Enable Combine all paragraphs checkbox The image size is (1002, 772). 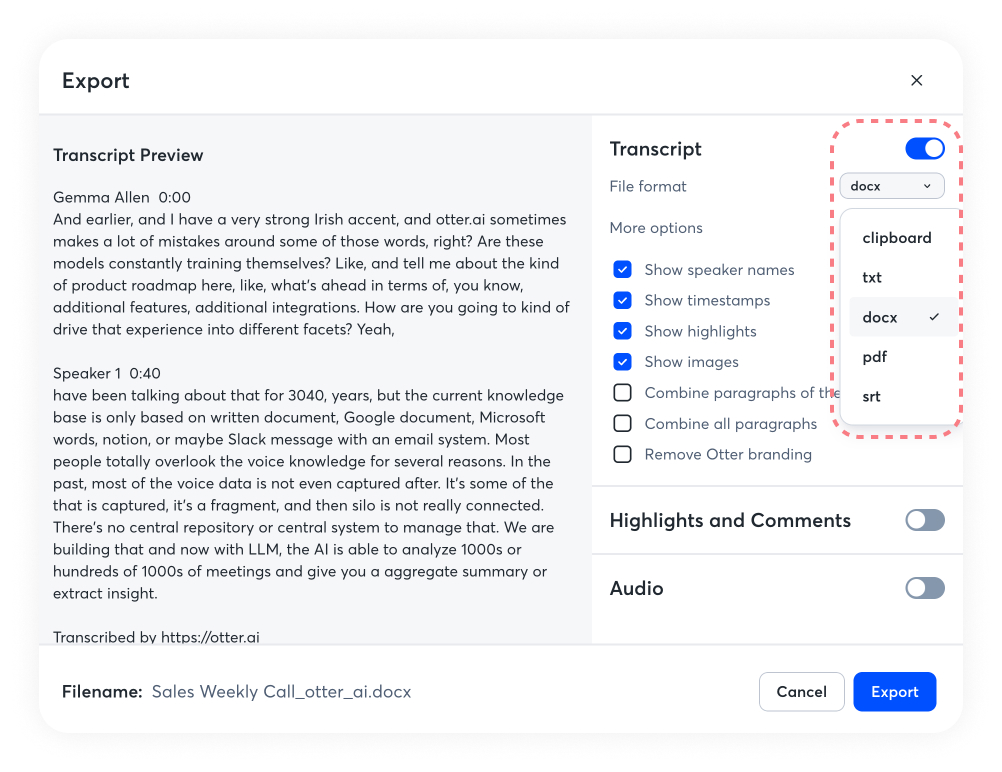click(x=622, y=424)
